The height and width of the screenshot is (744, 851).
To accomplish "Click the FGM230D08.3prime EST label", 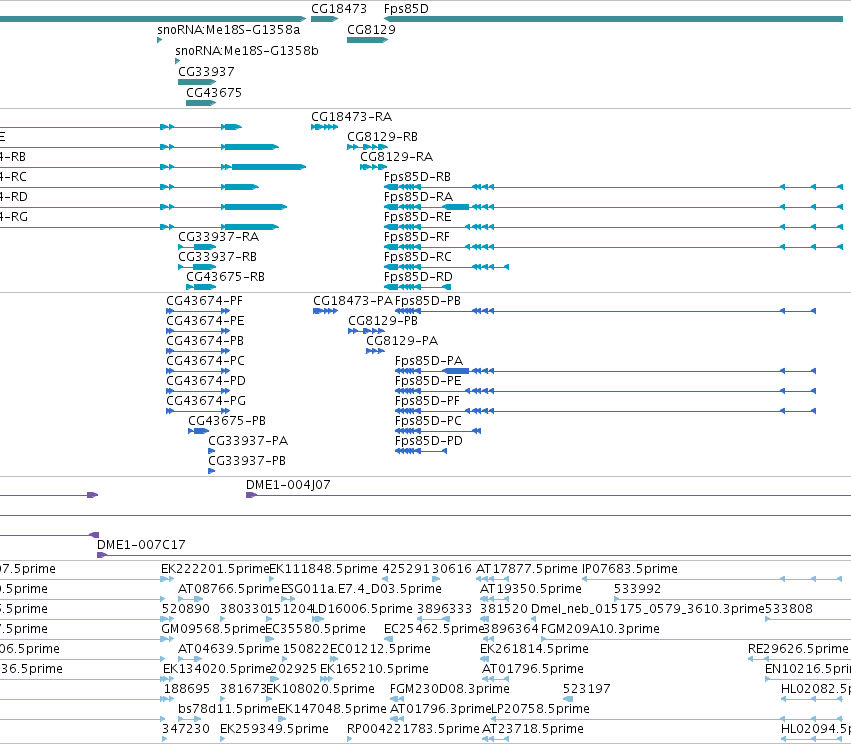I will [449, 689].
